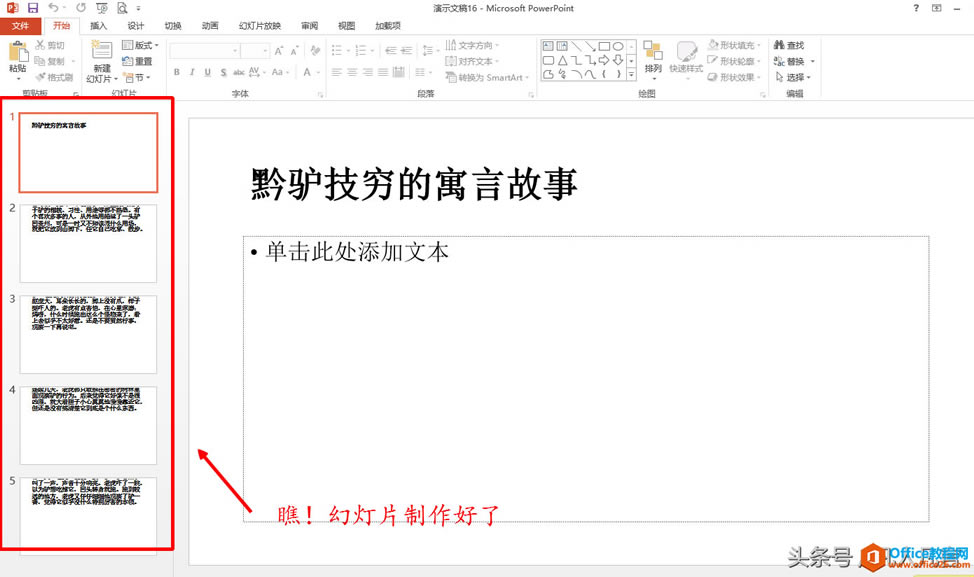Viewport: 974px width, 577px height.
Task: Open the 文件 (File) tab
Action: pyautogui.click(x=20, y=26)
